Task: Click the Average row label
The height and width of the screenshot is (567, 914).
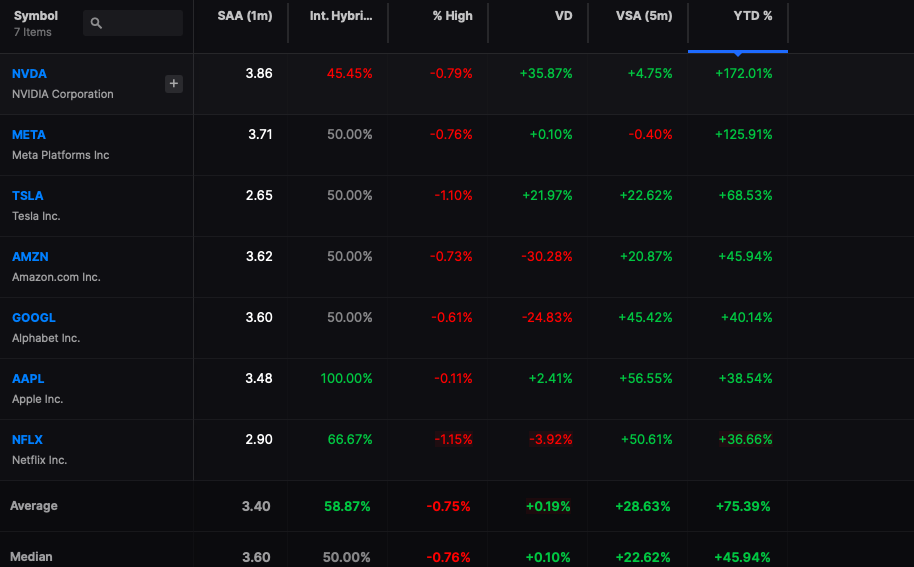Action: pos(34,506)
